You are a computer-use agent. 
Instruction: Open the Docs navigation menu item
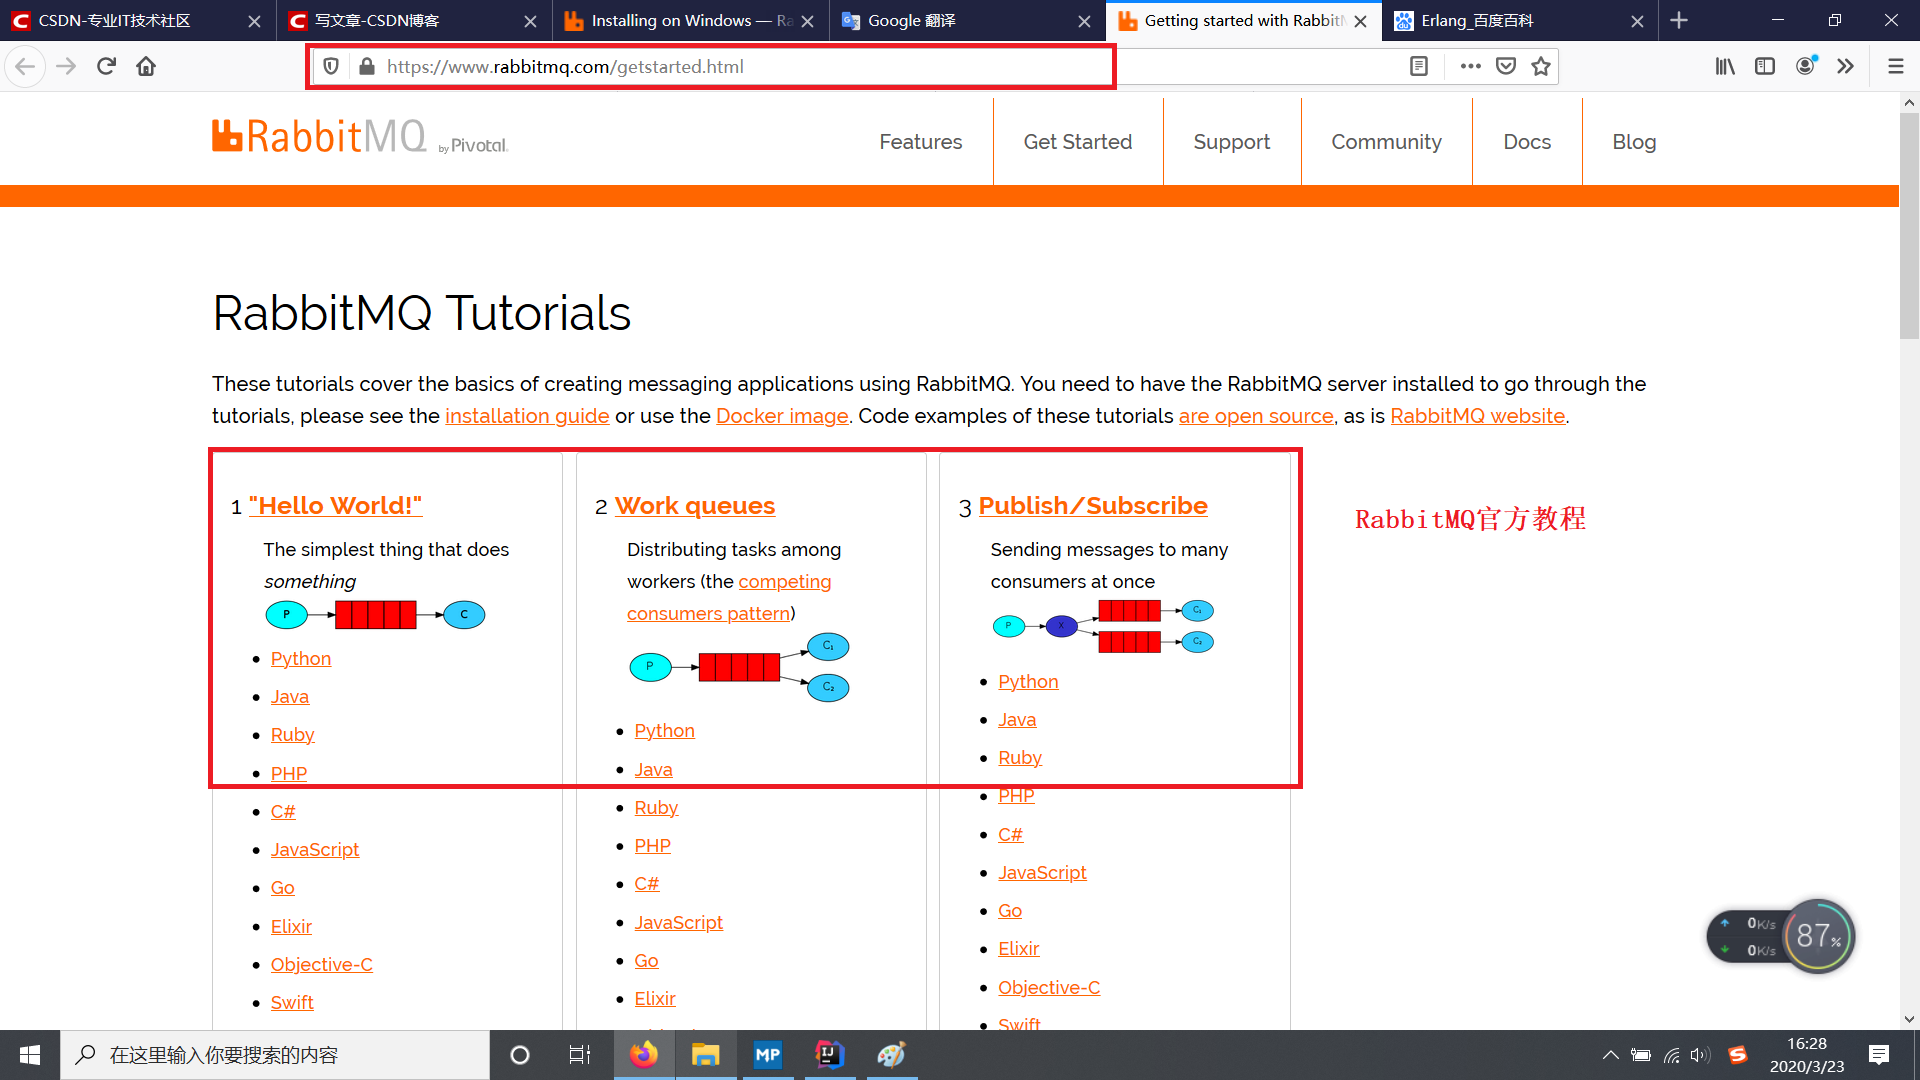(1526, 141)
